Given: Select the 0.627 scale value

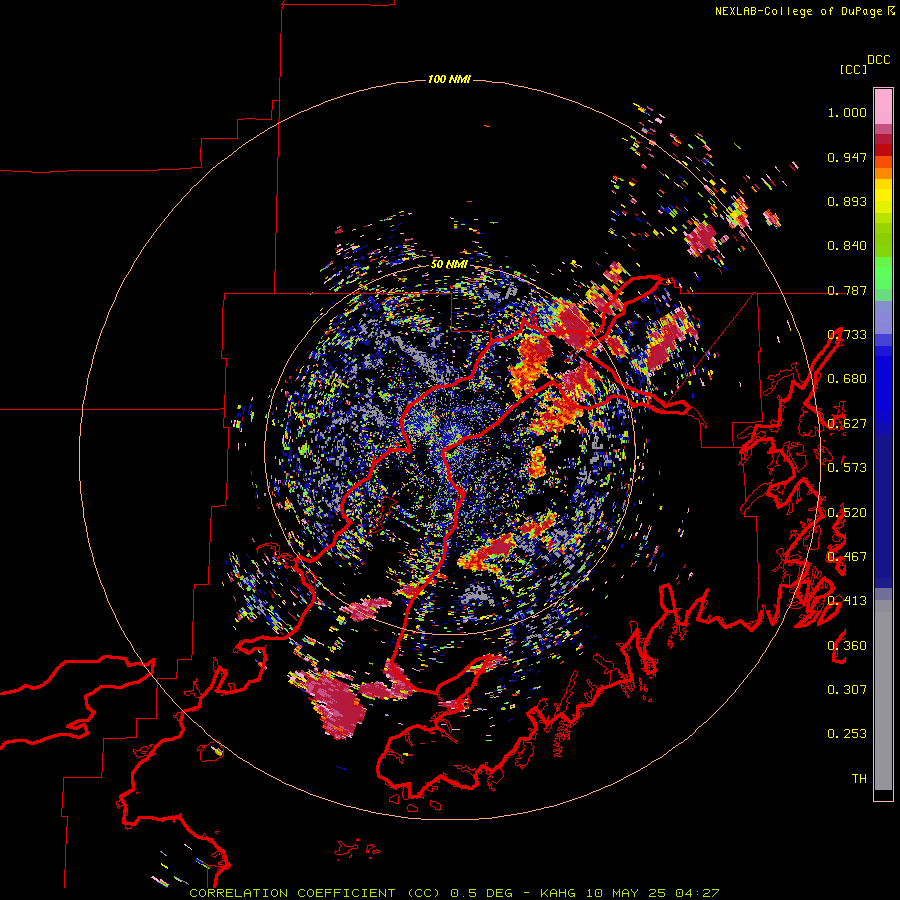Looking at the screenshot, I should click(x=847, y=424).
